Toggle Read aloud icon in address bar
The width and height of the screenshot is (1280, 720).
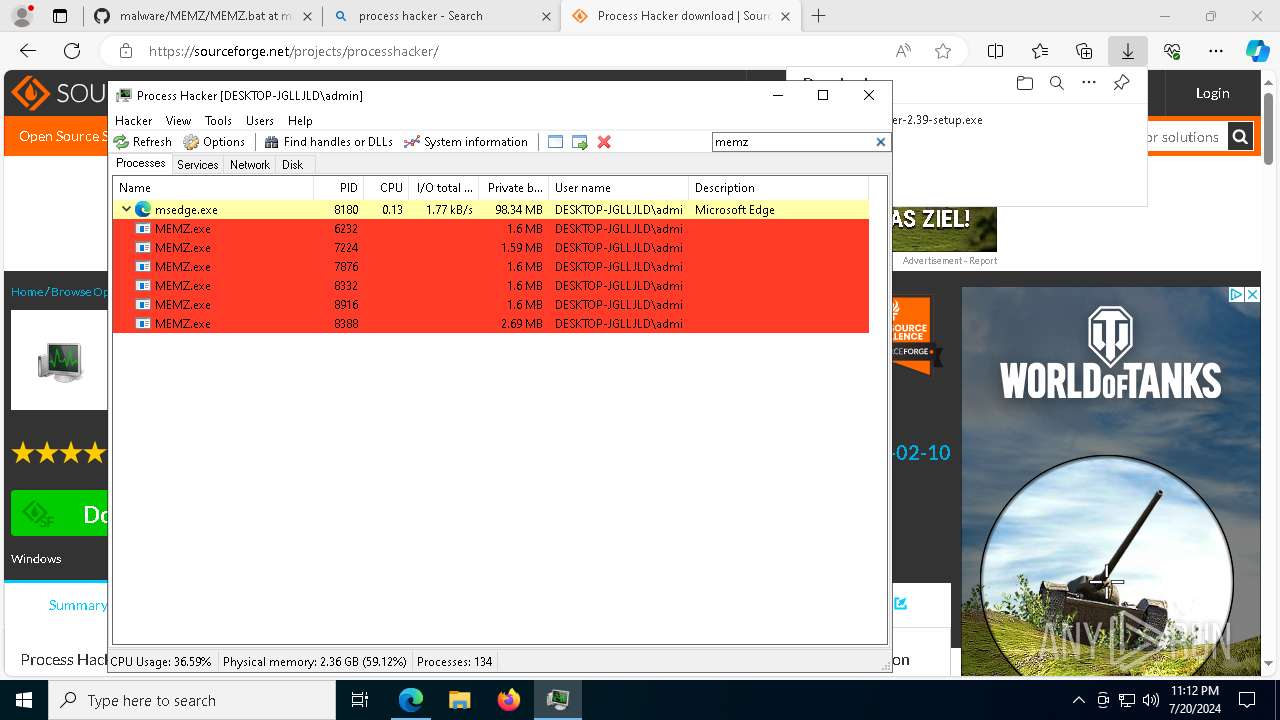pos(903,51)
